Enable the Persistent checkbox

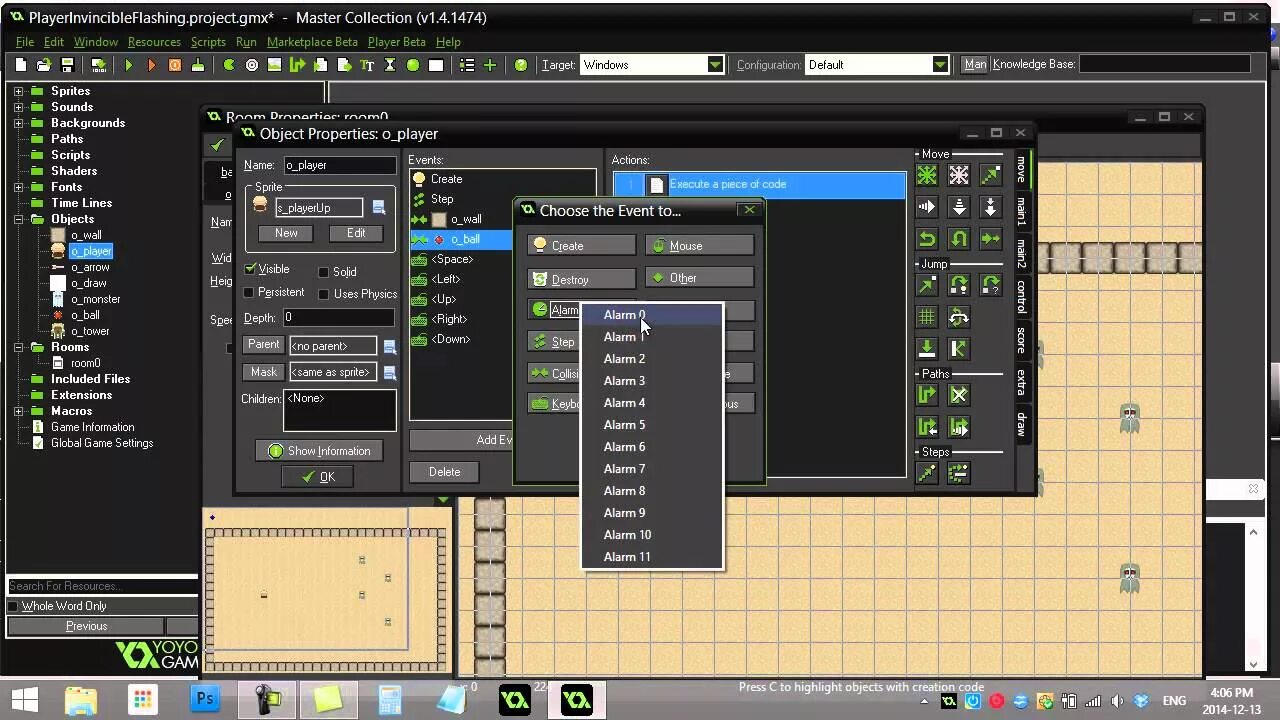249,292
